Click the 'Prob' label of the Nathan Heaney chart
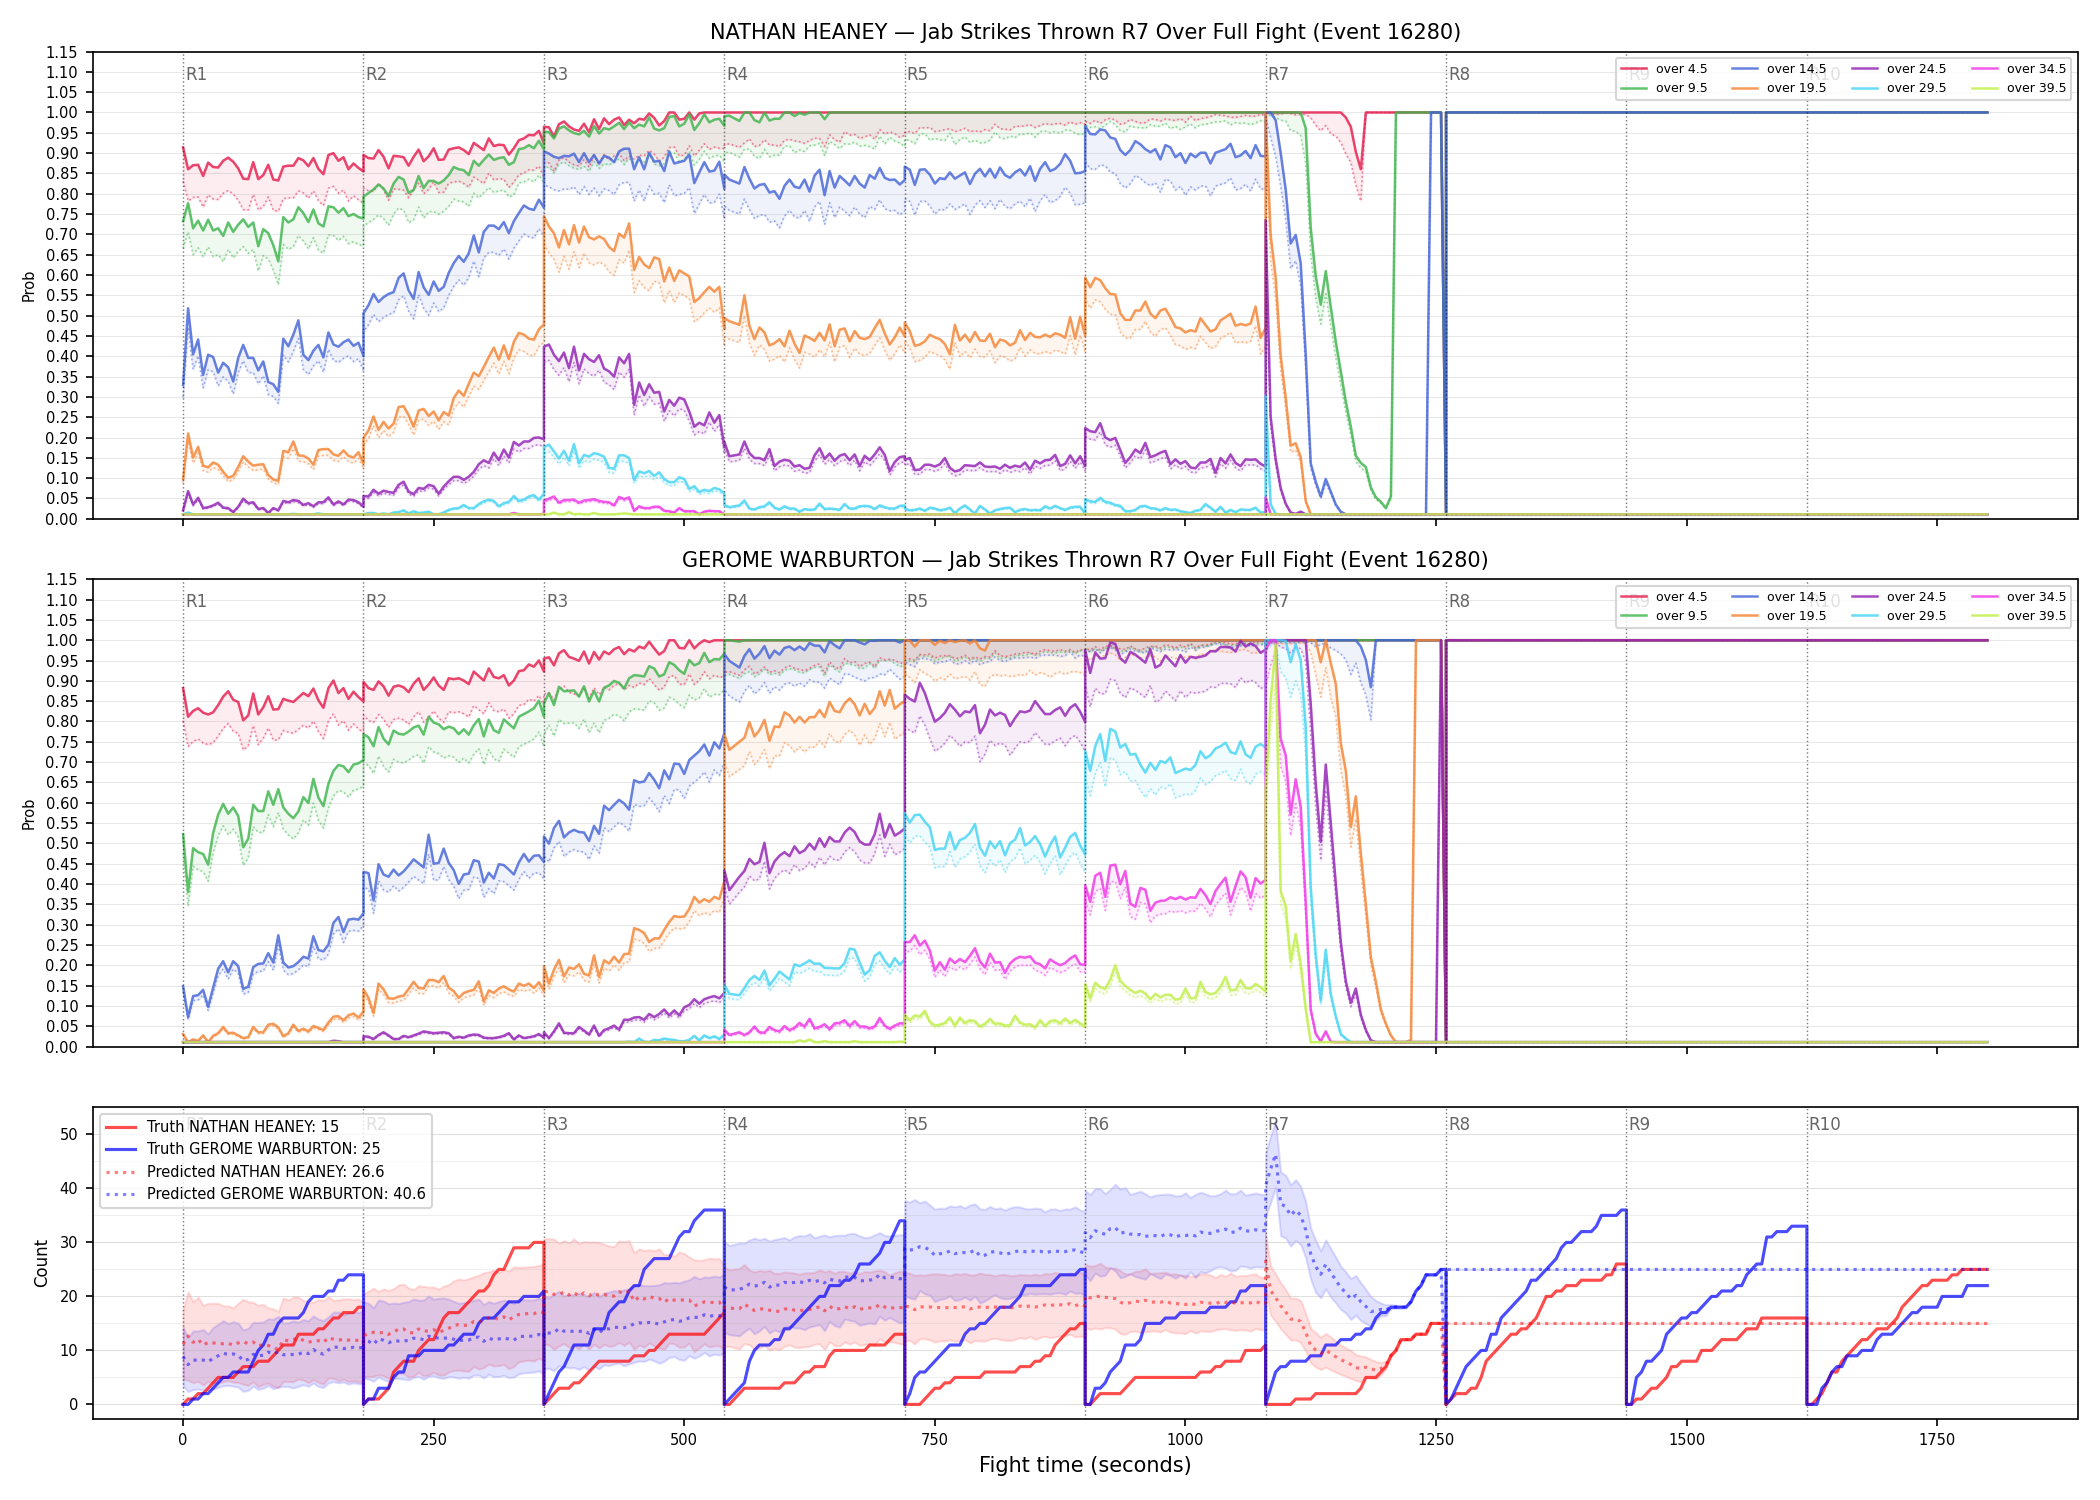 (x=29, y=286)
